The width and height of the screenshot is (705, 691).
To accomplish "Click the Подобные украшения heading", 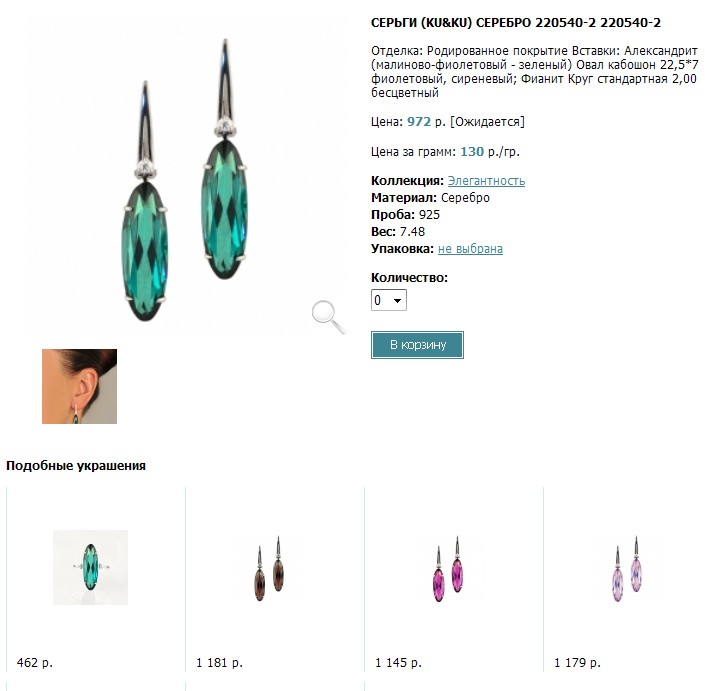I will [76, 465].
